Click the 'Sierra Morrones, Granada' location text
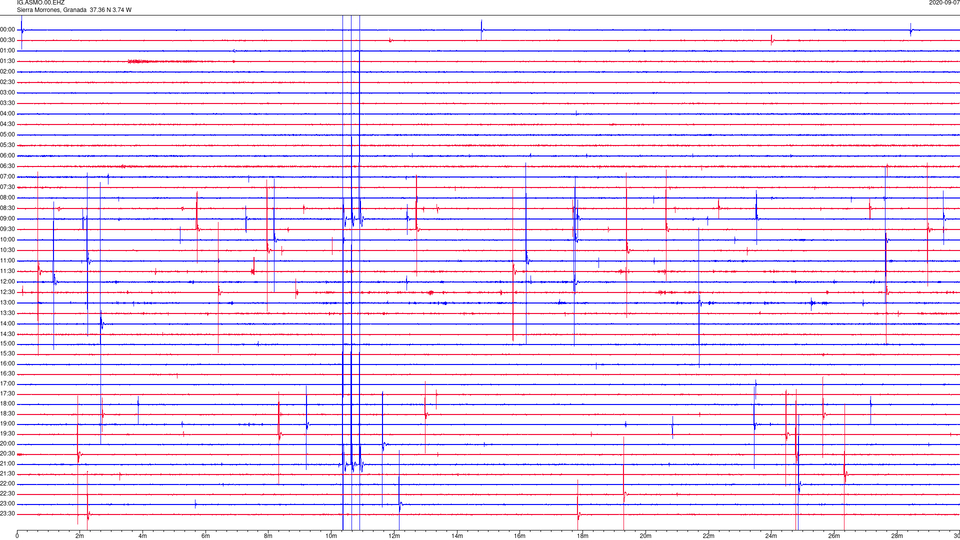Screen dimensions: 960x540 51,10
